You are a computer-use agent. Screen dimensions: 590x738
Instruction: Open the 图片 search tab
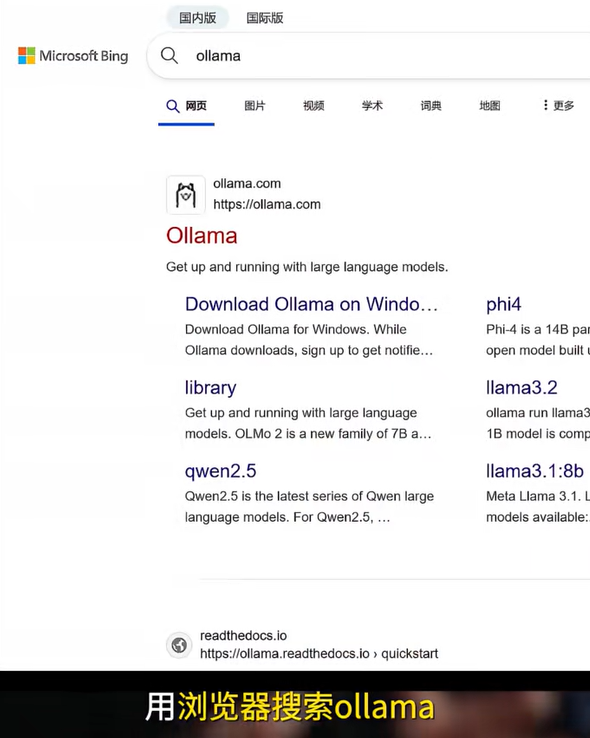255,105
